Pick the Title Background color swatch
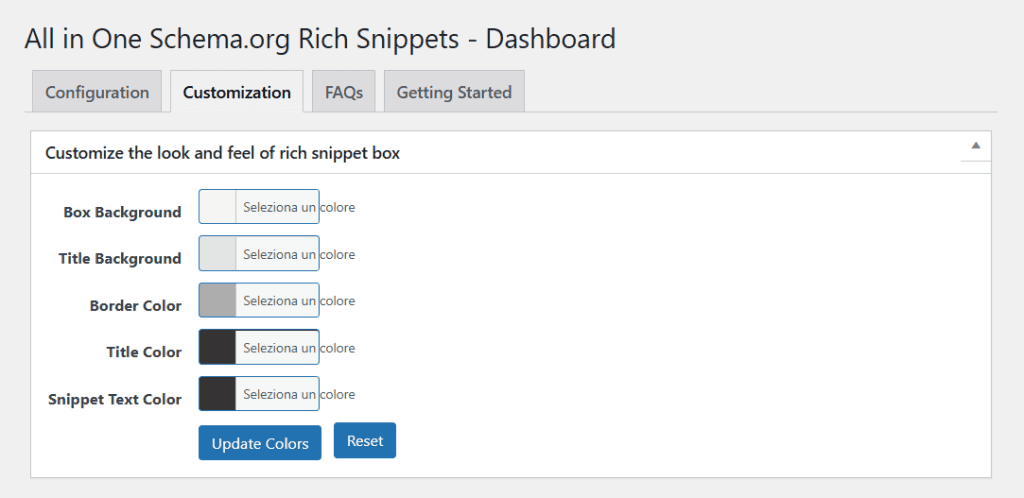The image size is (1024, 498). pyautogui.click(x=218, y=254)
